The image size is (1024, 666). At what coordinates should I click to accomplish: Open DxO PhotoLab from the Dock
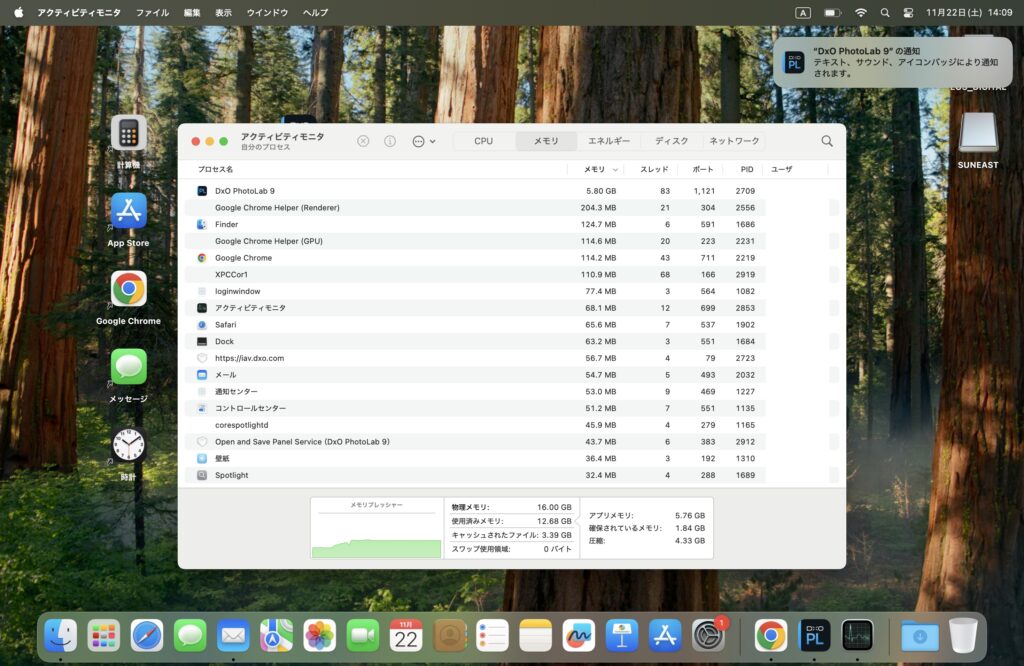(x=815, y=635)
